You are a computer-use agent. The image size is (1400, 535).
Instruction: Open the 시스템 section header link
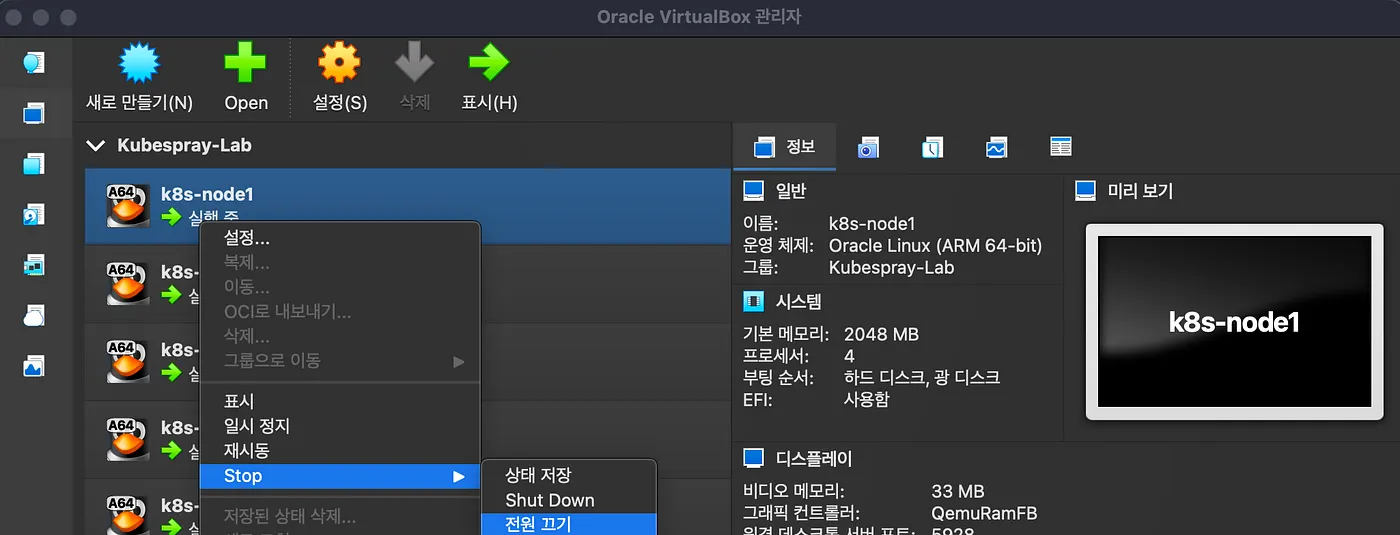(798, 301)
